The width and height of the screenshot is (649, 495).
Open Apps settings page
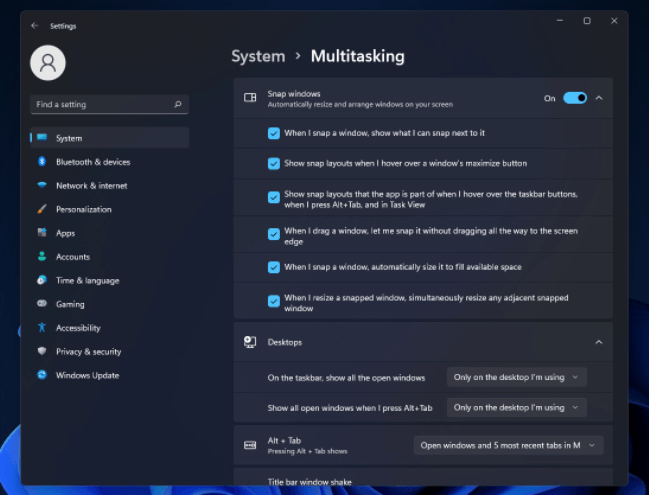coord(110,233)
